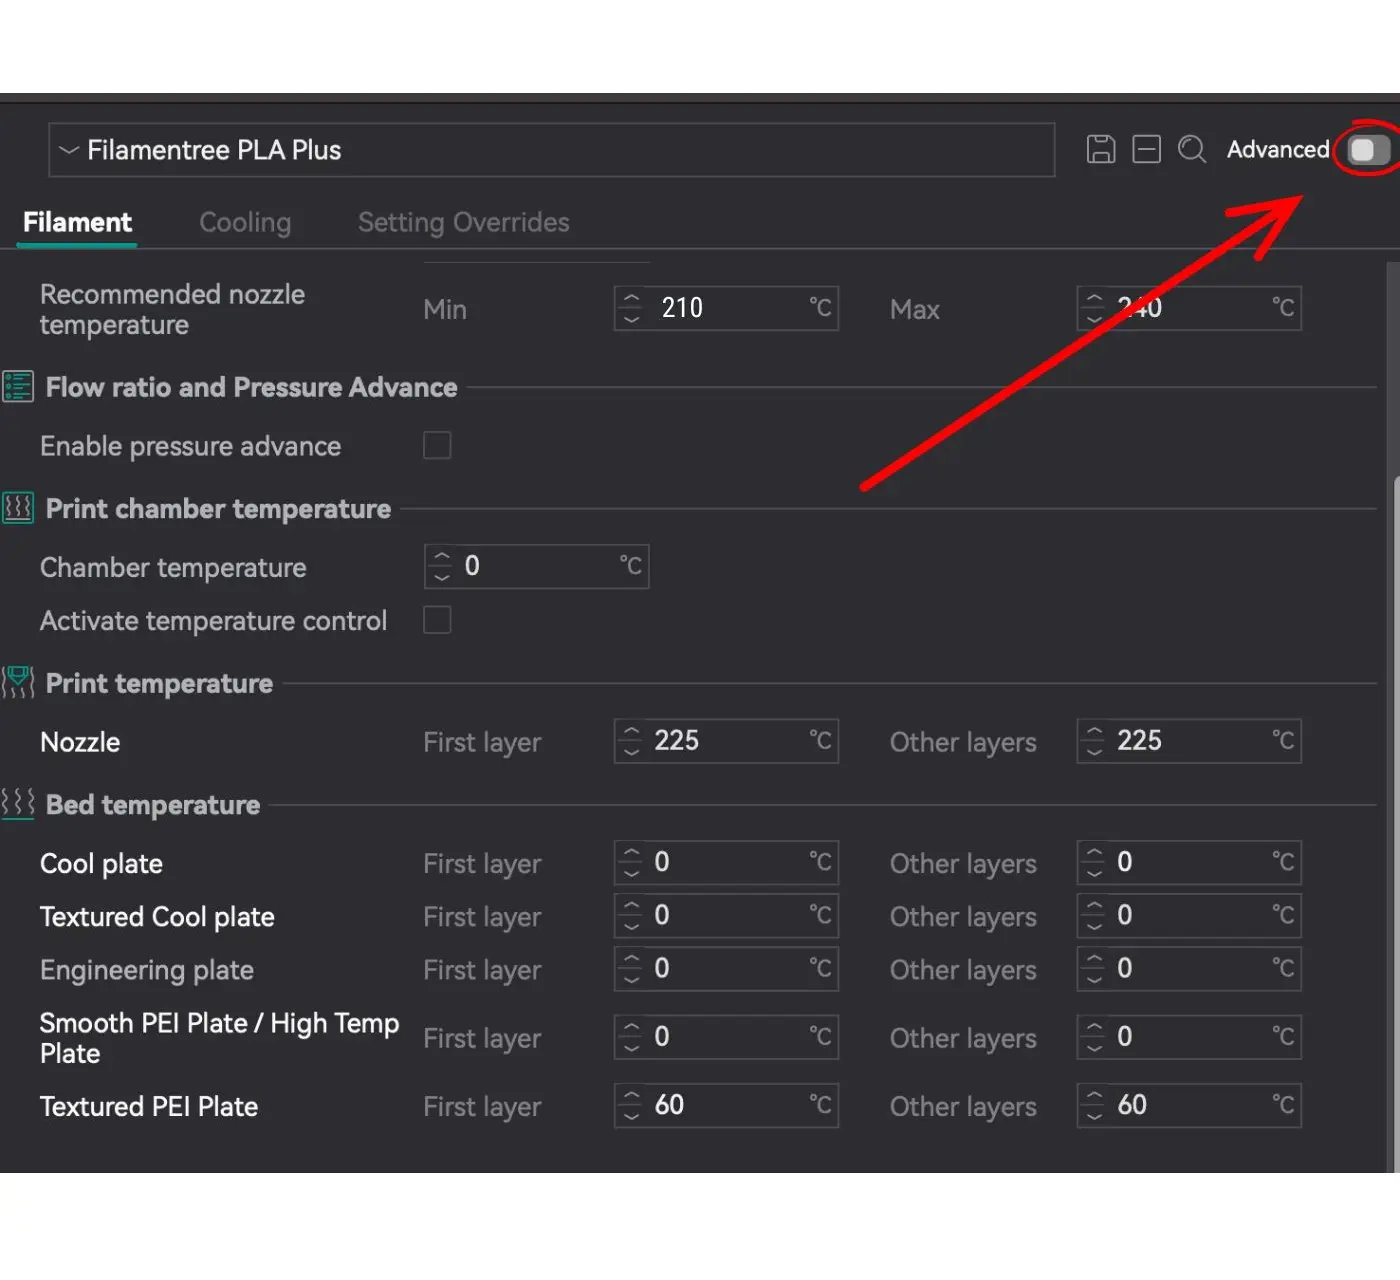This screenshot has height=1280, width=1400.
Task: Click the save preset floppy disk icon
Action: click(1100, 149)
